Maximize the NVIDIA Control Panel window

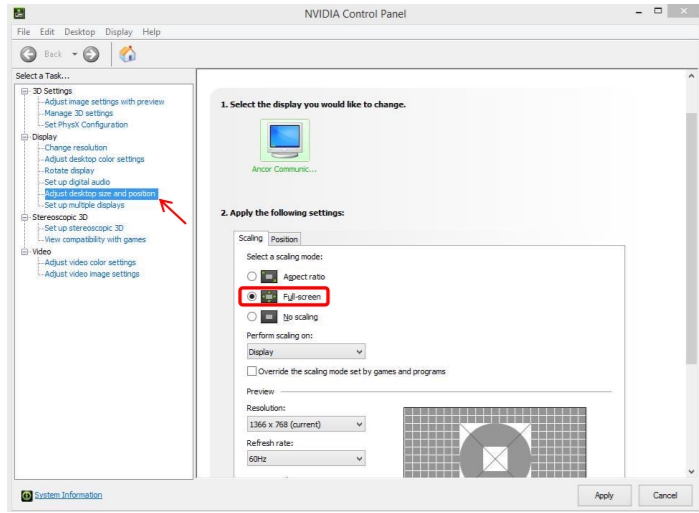coord(658,11)
